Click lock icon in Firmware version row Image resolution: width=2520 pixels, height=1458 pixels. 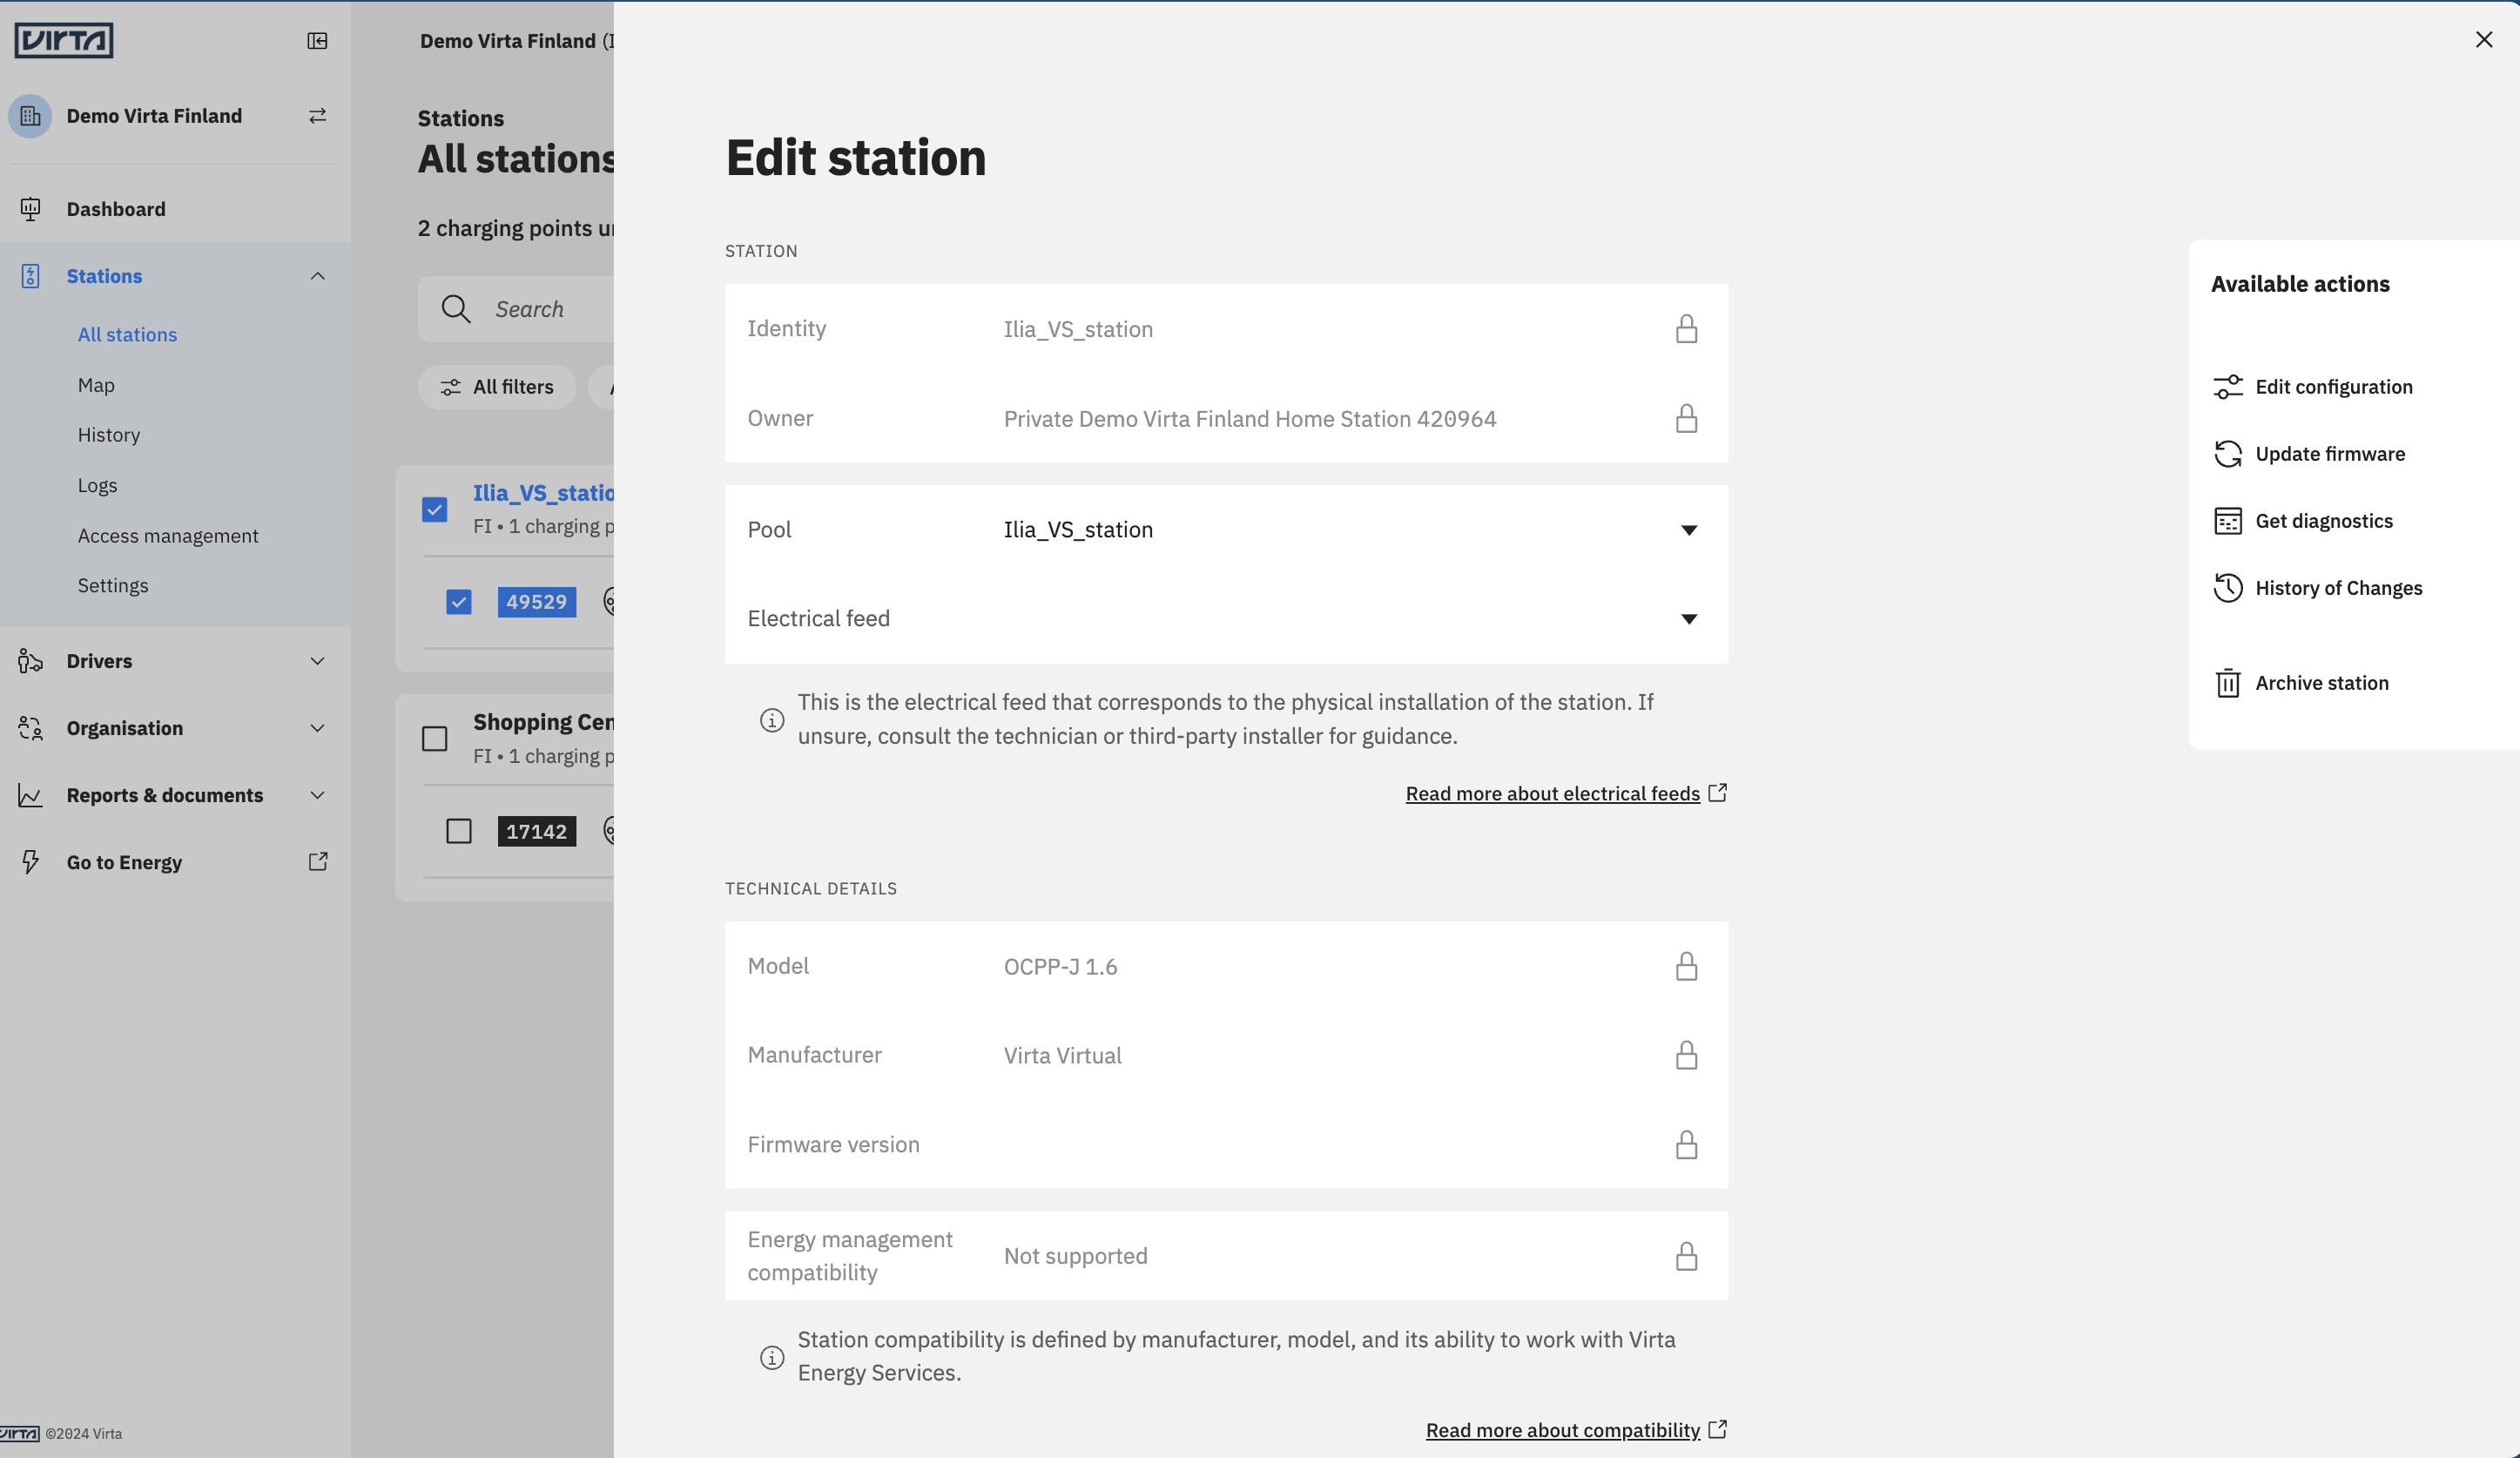pos(1686,1144)
